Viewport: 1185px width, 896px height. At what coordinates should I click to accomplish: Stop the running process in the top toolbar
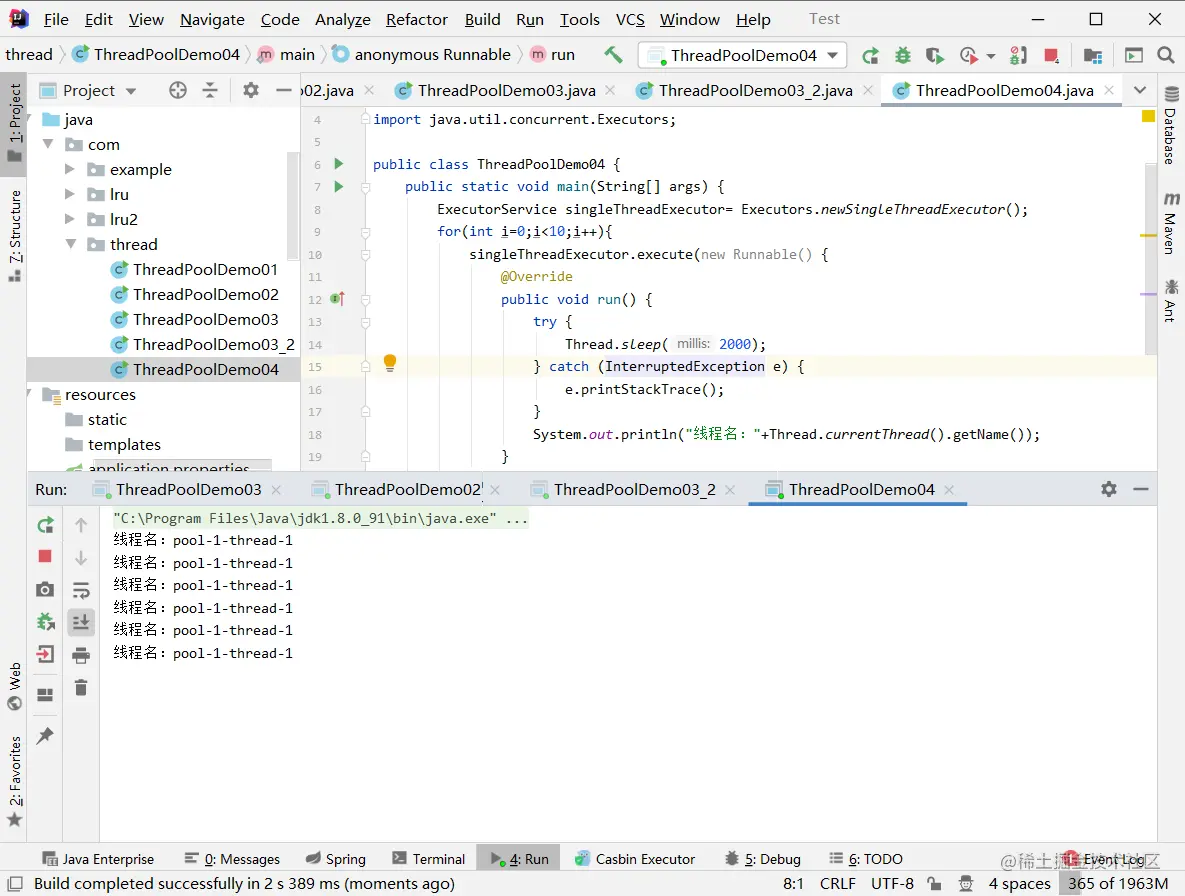pos(1051,55)
